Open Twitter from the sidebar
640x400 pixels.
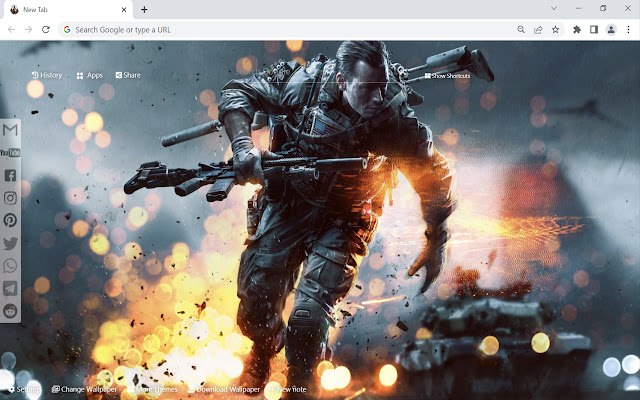point(10,243)
